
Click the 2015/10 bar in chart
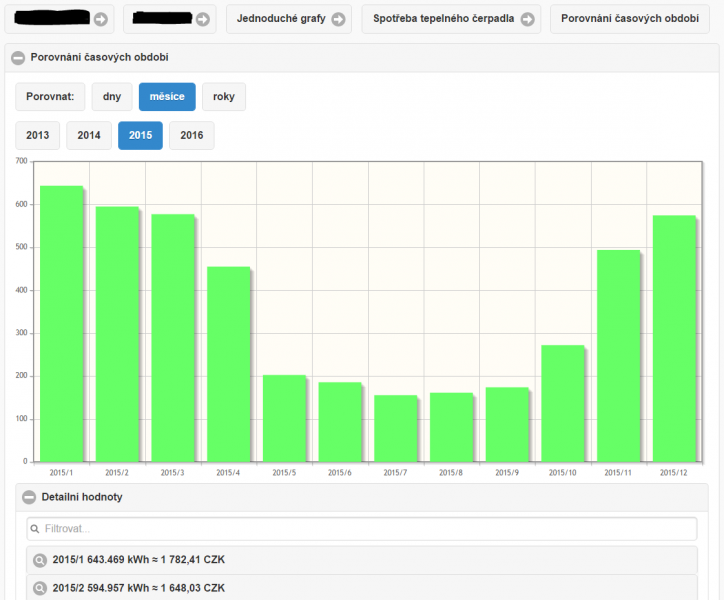pos(563,404)
